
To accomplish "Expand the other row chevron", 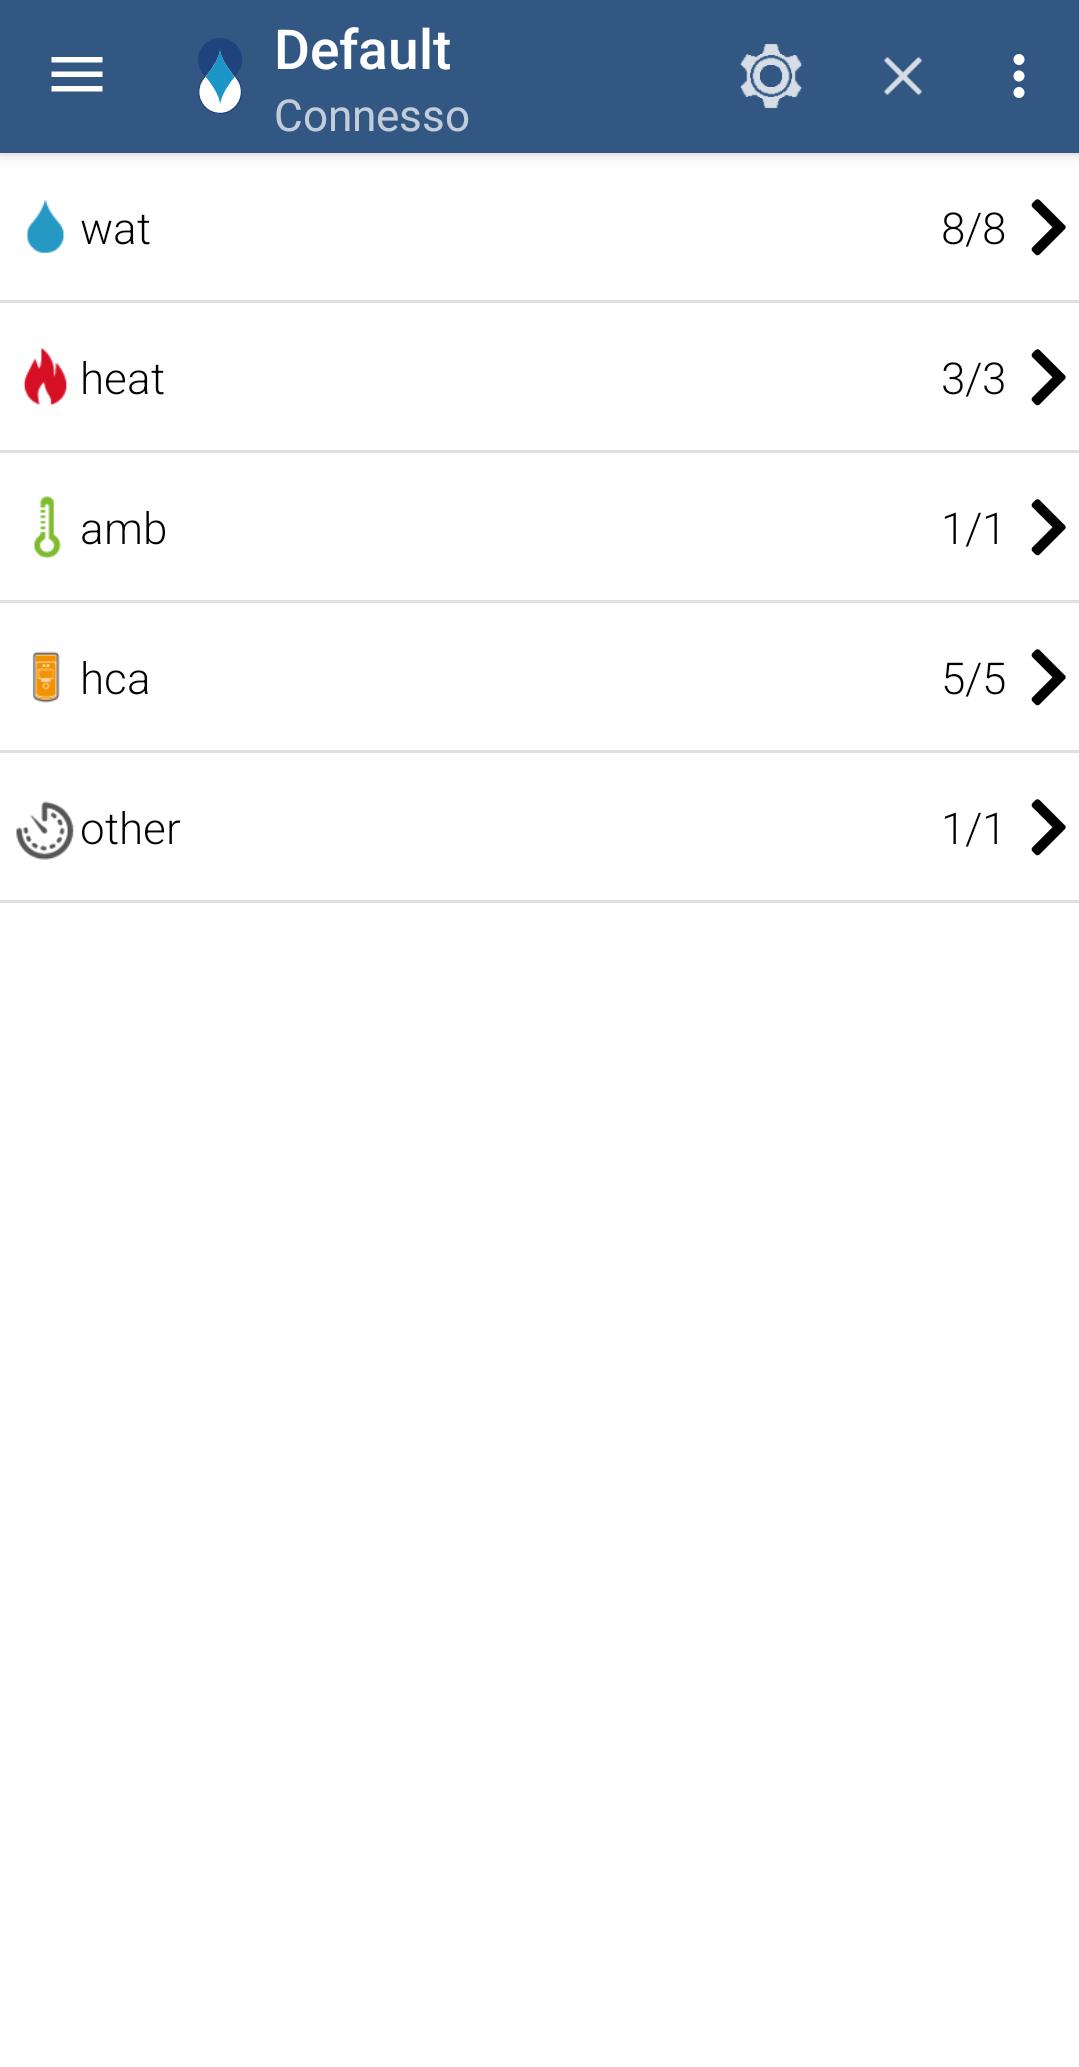I will [1047, 828].
